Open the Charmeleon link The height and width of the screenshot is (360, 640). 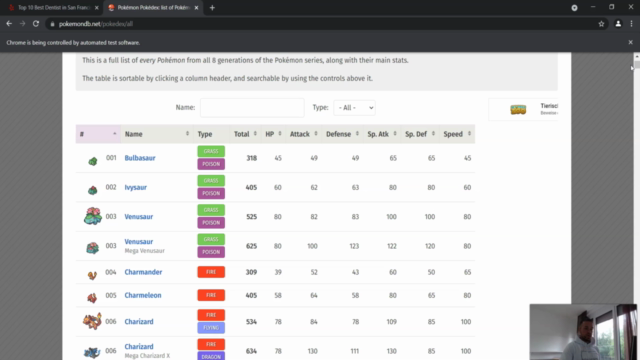coord(143,295)
